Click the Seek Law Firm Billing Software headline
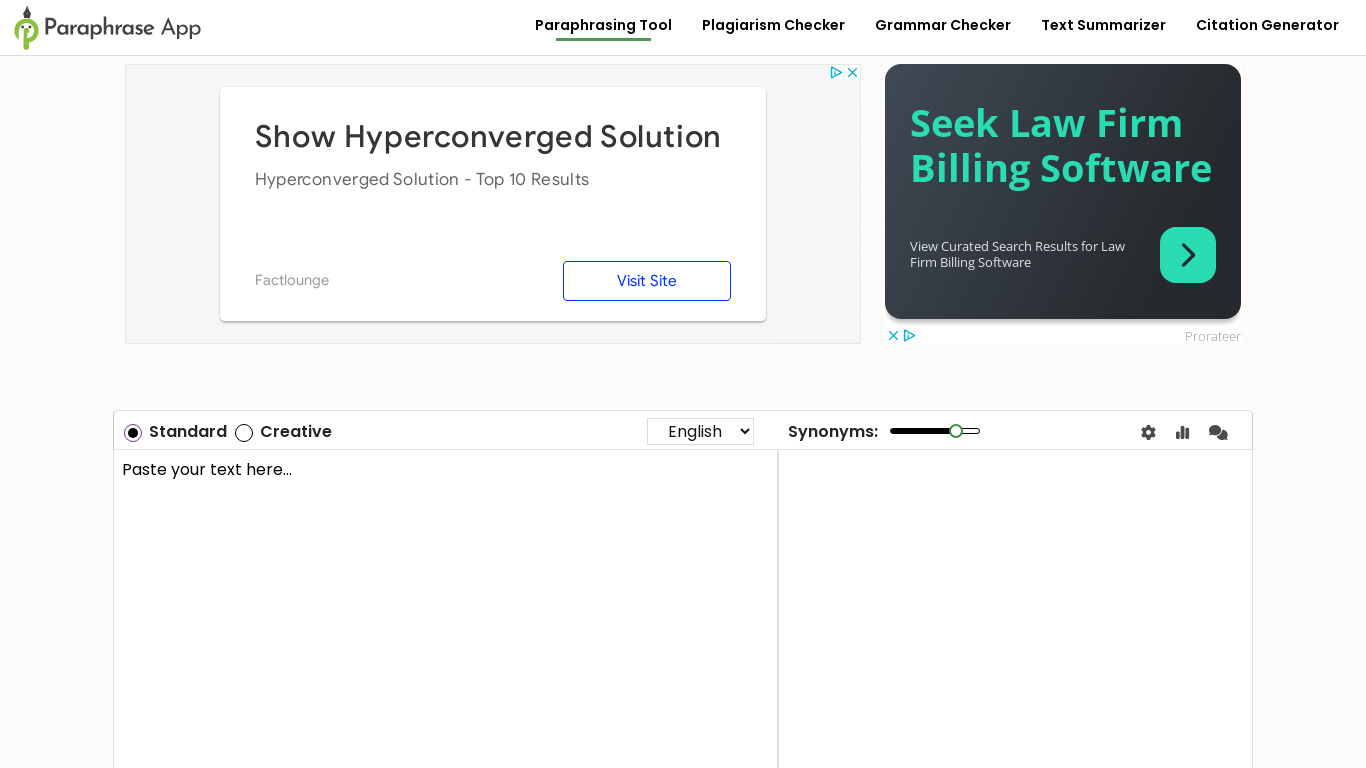 [x=1060, y=146]
